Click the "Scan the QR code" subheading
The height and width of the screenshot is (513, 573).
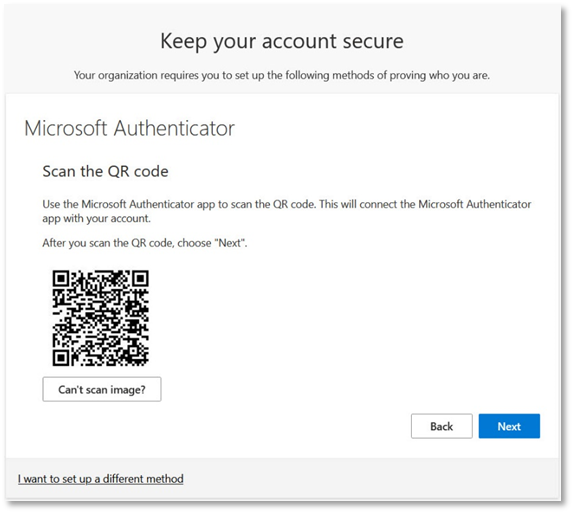click(105, 171)
